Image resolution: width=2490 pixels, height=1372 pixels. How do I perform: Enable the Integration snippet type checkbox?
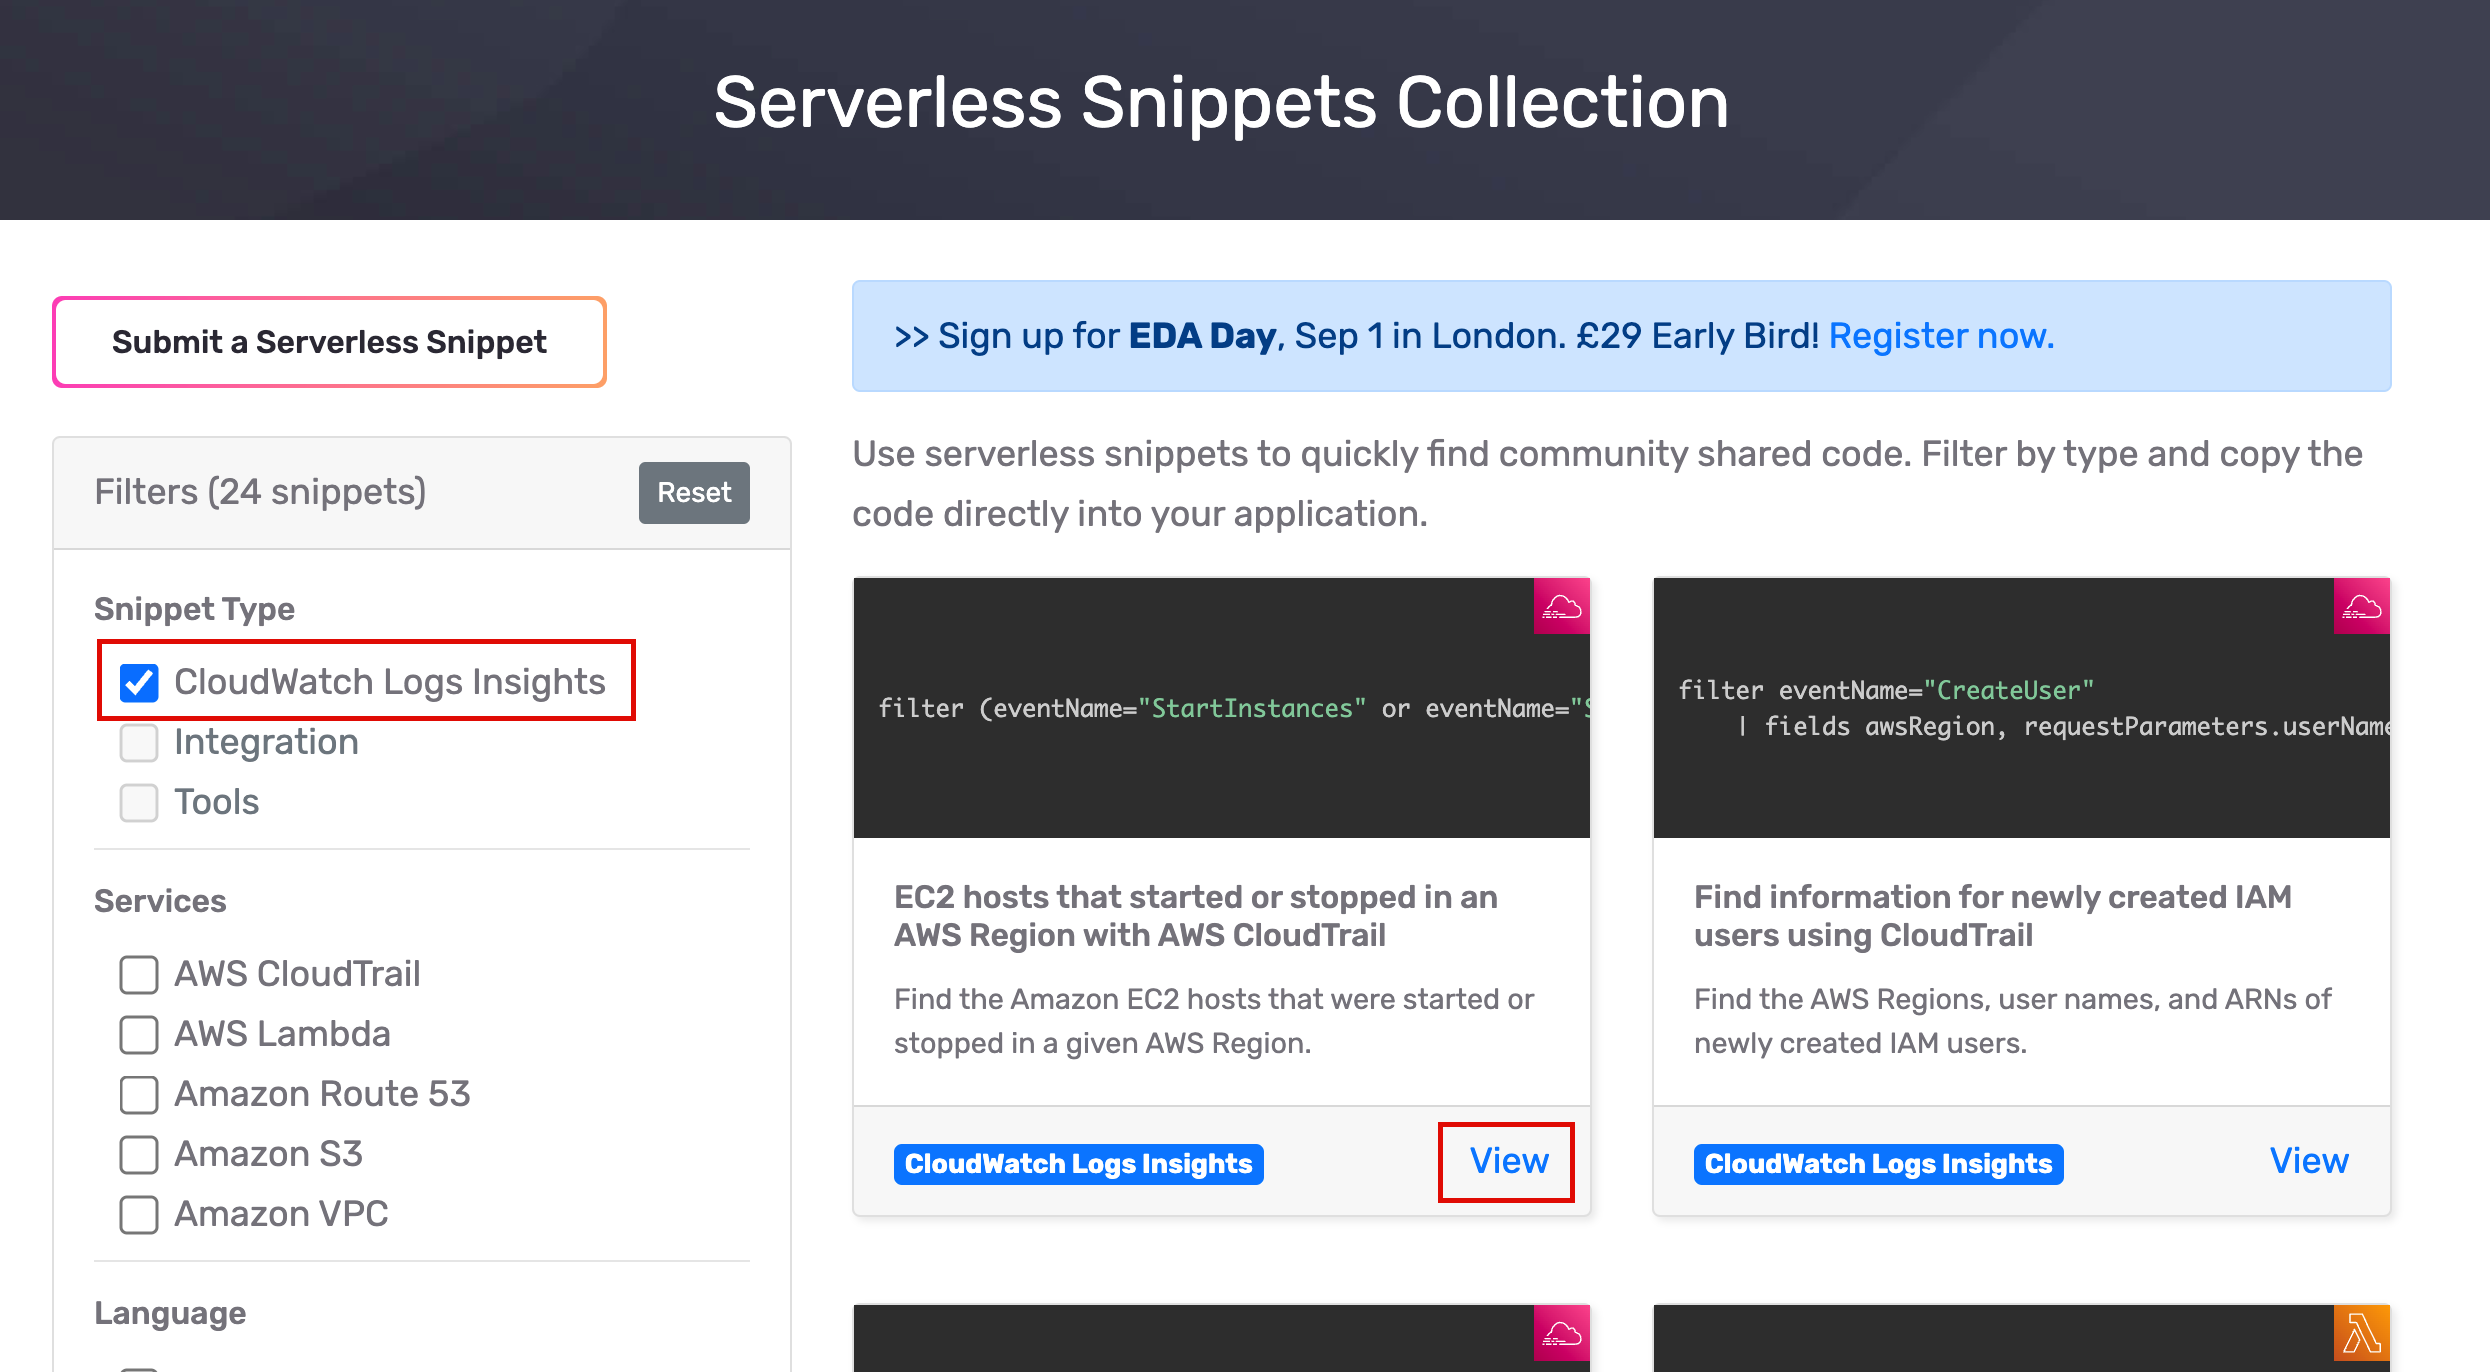tap(139, 742)
